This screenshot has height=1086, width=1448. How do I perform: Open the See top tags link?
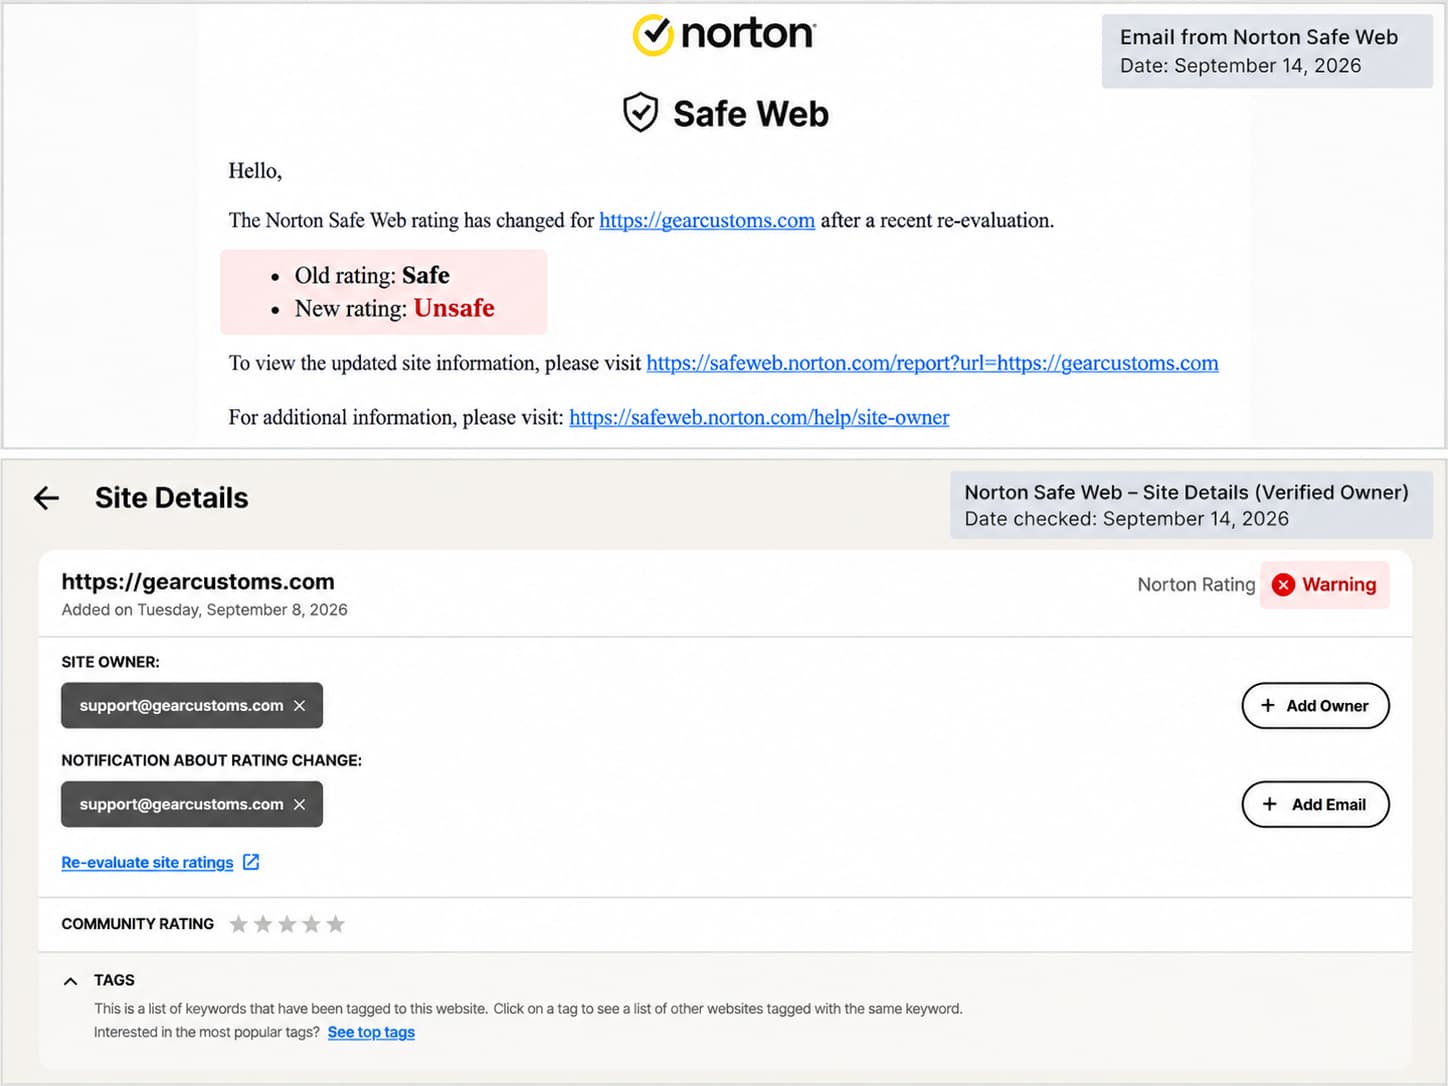point(371,1032)
